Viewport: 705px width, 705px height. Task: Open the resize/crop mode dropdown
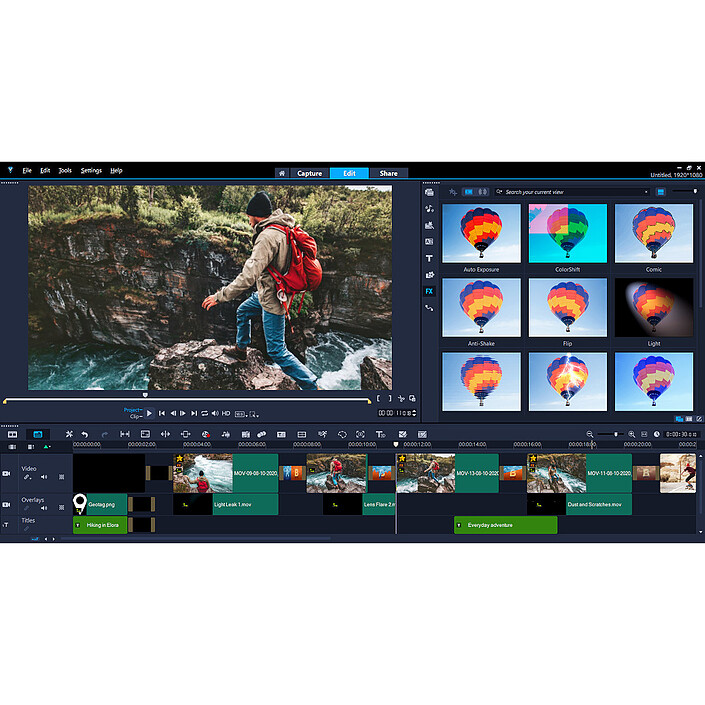click(254, 414)
